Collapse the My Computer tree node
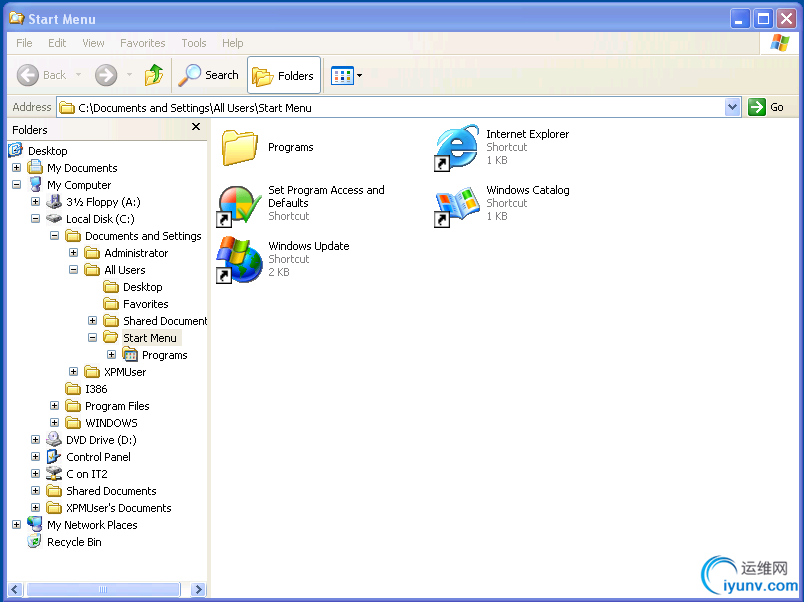 point(16,184)
